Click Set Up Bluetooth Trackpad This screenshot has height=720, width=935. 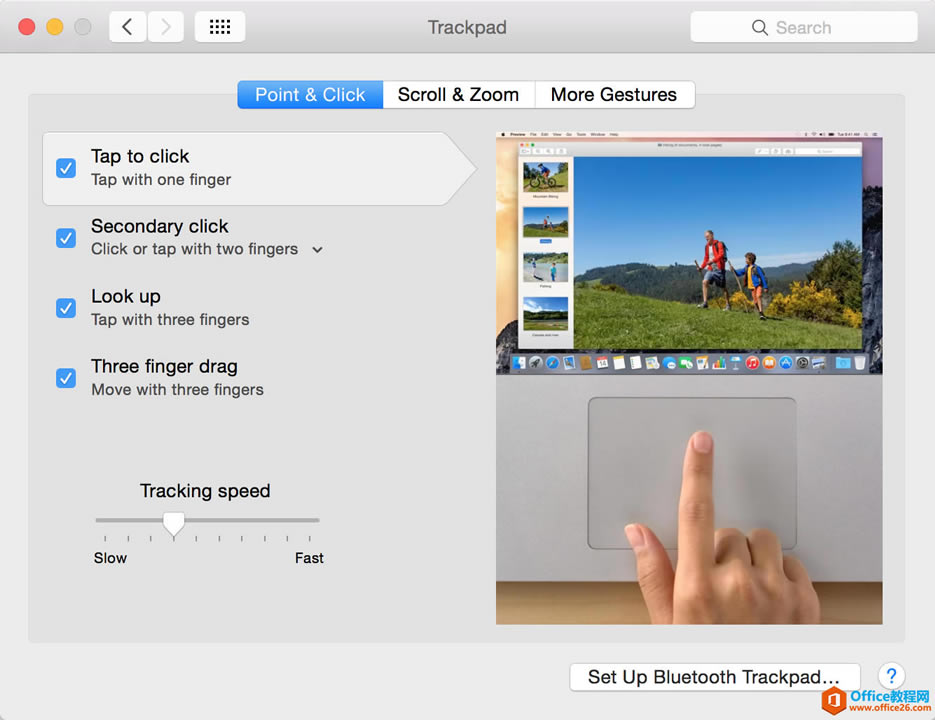[x=714, y=677]
